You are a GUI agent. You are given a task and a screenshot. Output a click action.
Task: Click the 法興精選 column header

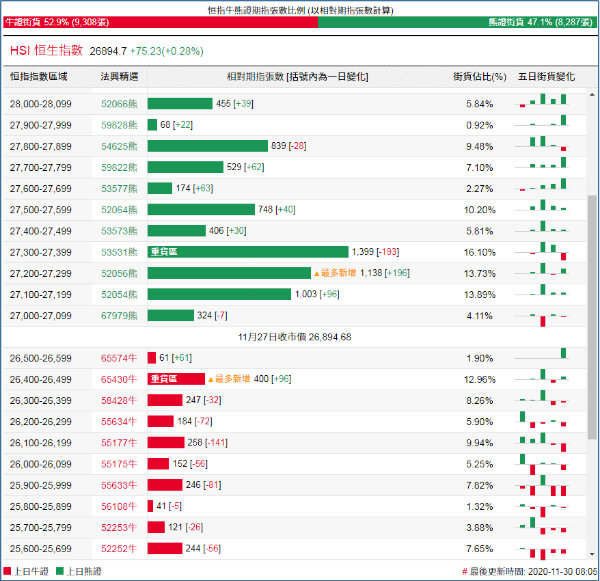coord(119,77)
